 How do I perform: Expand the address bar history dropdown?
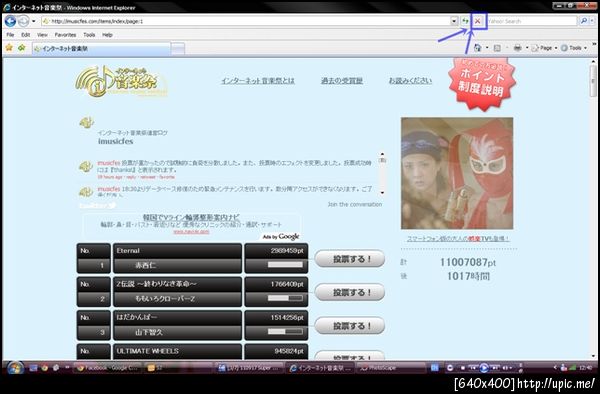click(454, 21)
